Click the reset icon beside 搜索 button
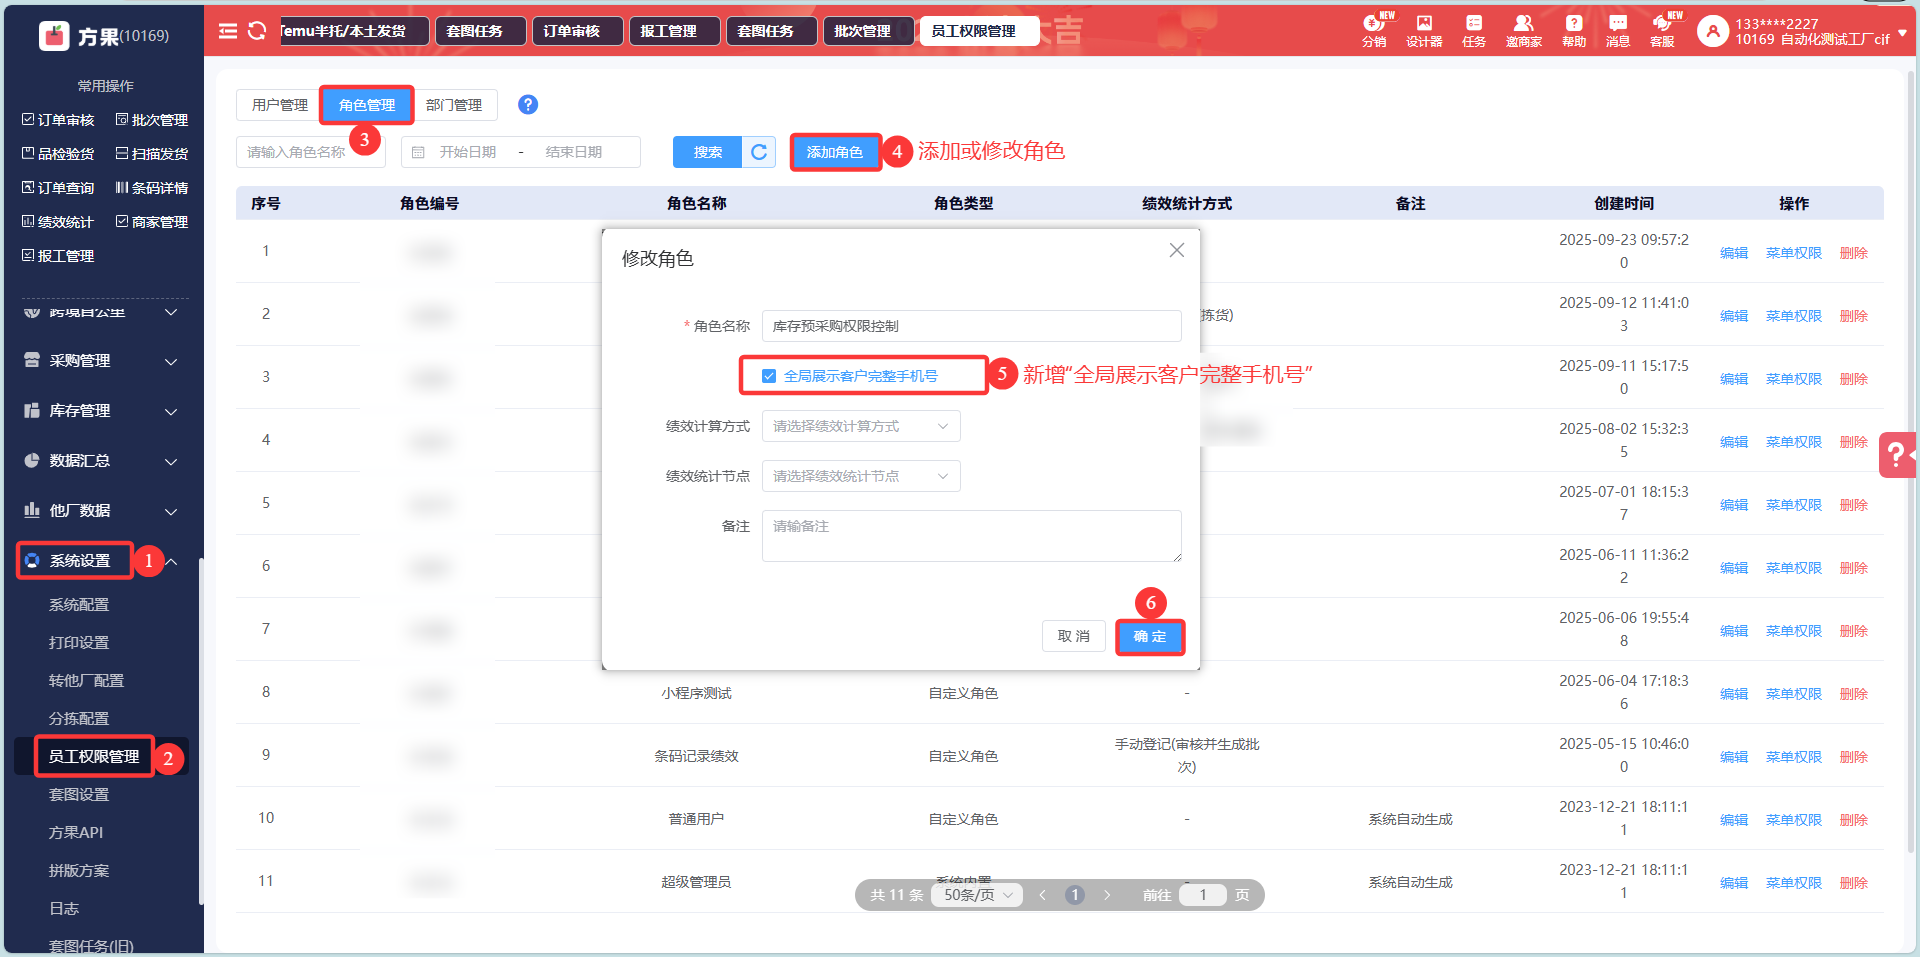 click(759, 152)
